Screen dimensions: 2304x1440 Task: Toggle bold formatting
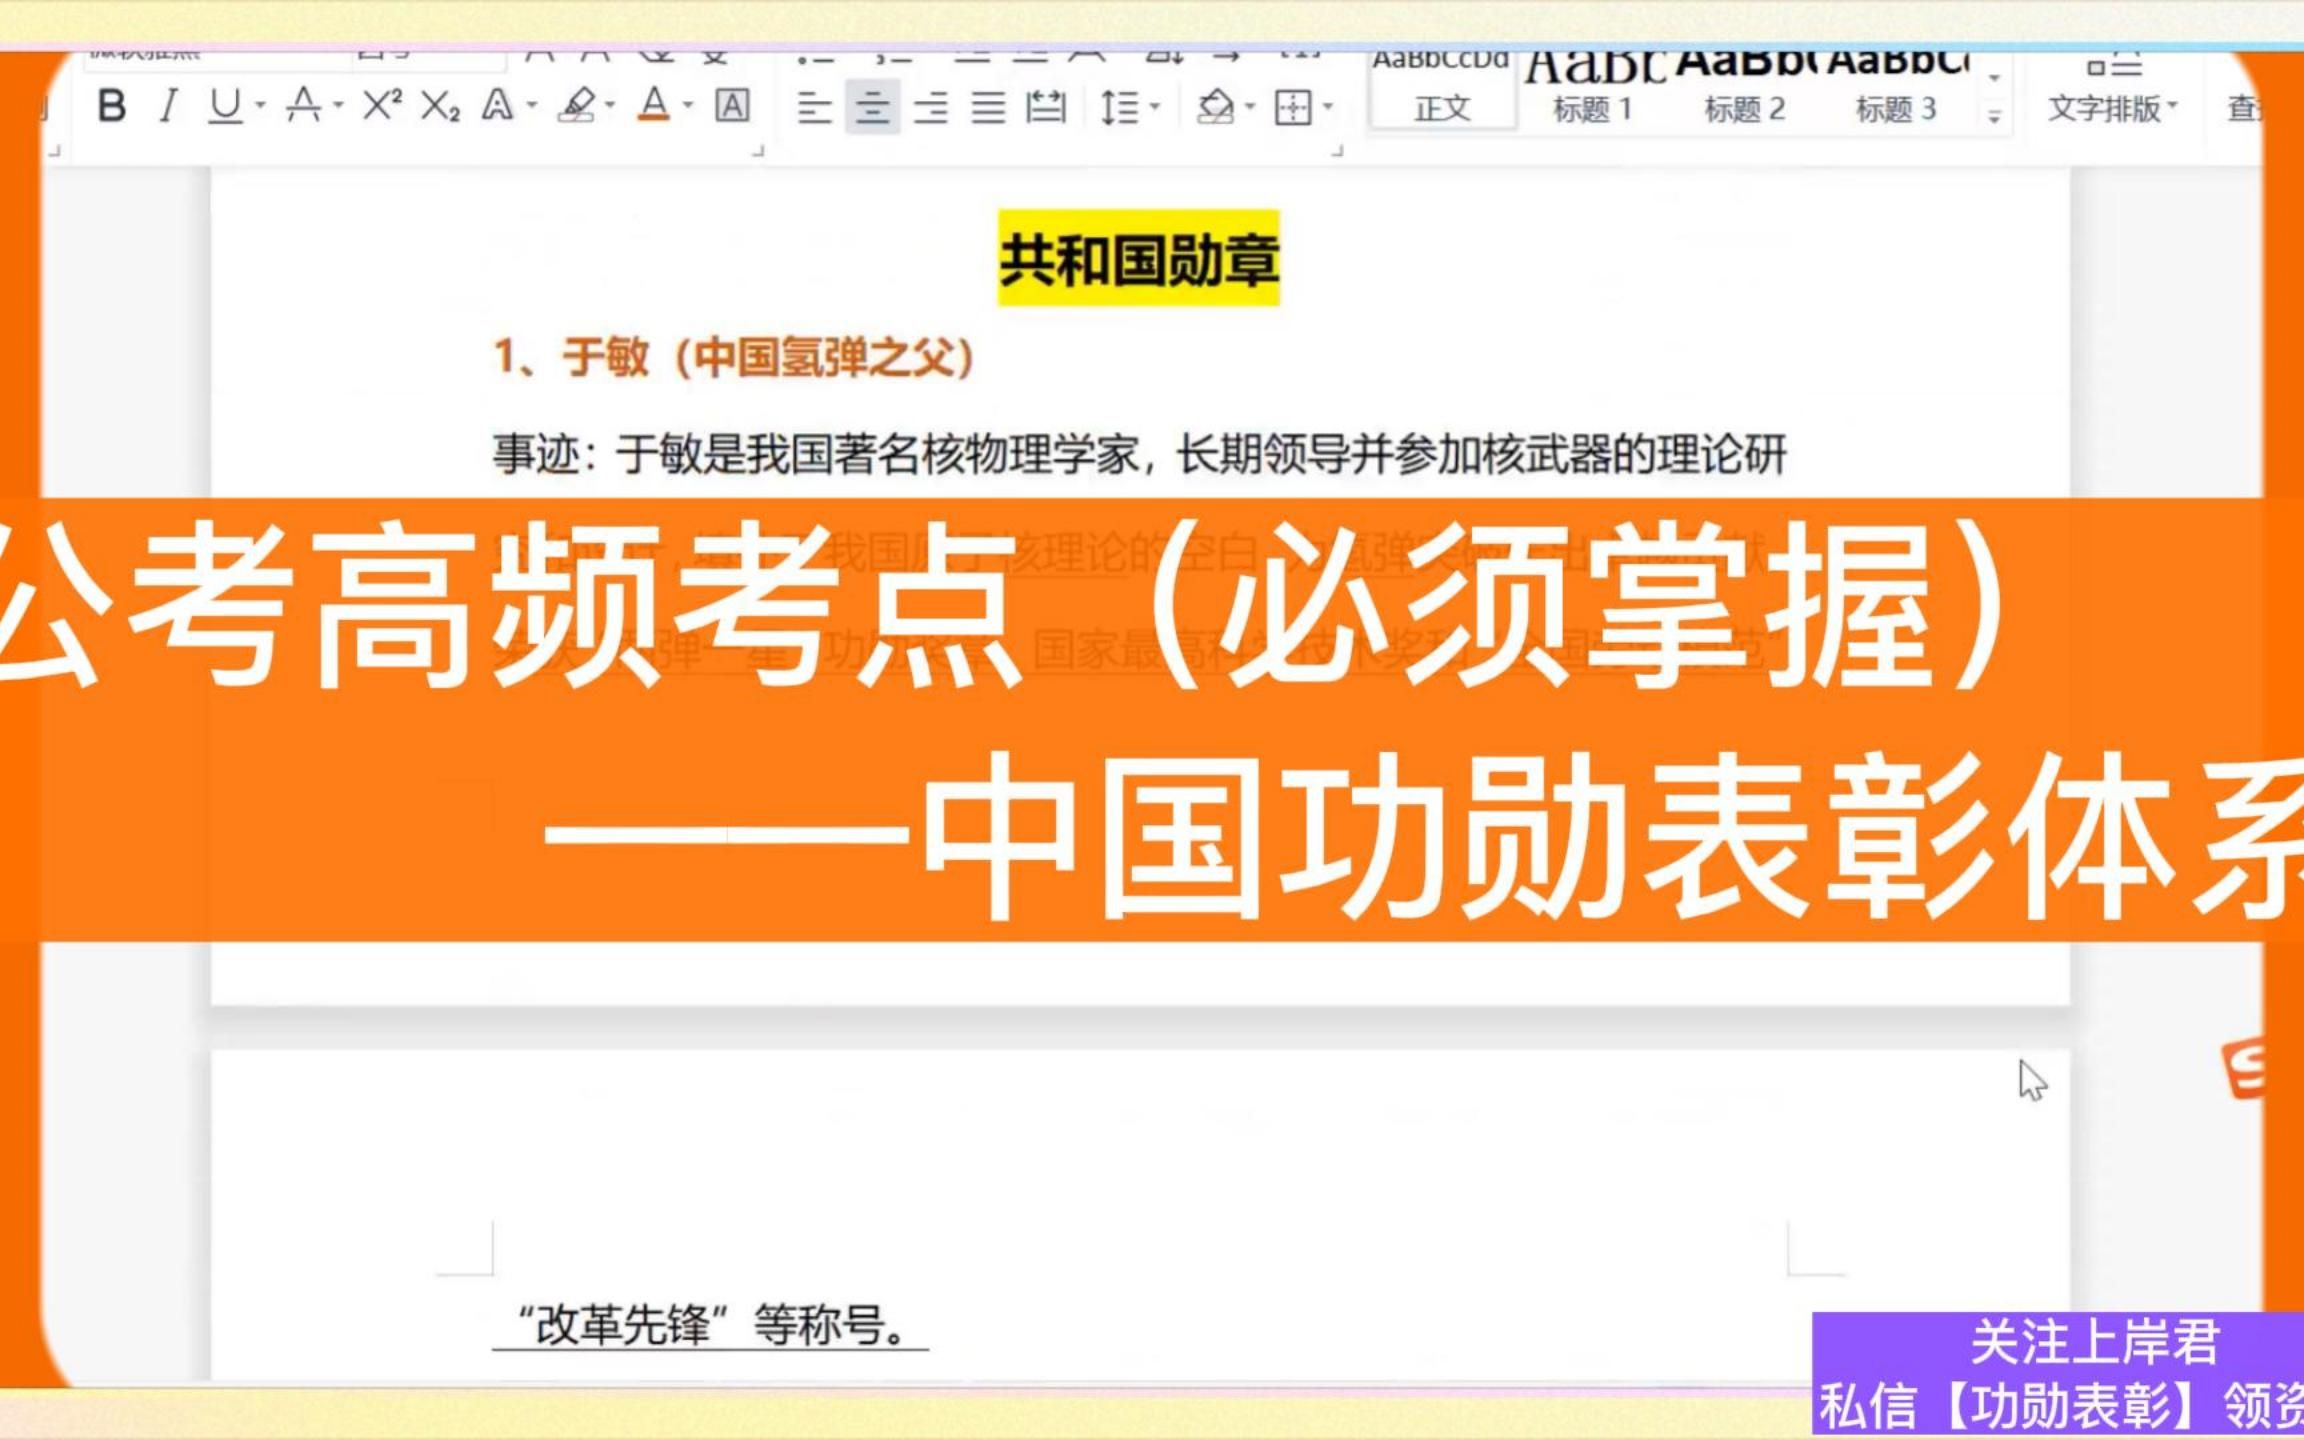coord(112,105)
